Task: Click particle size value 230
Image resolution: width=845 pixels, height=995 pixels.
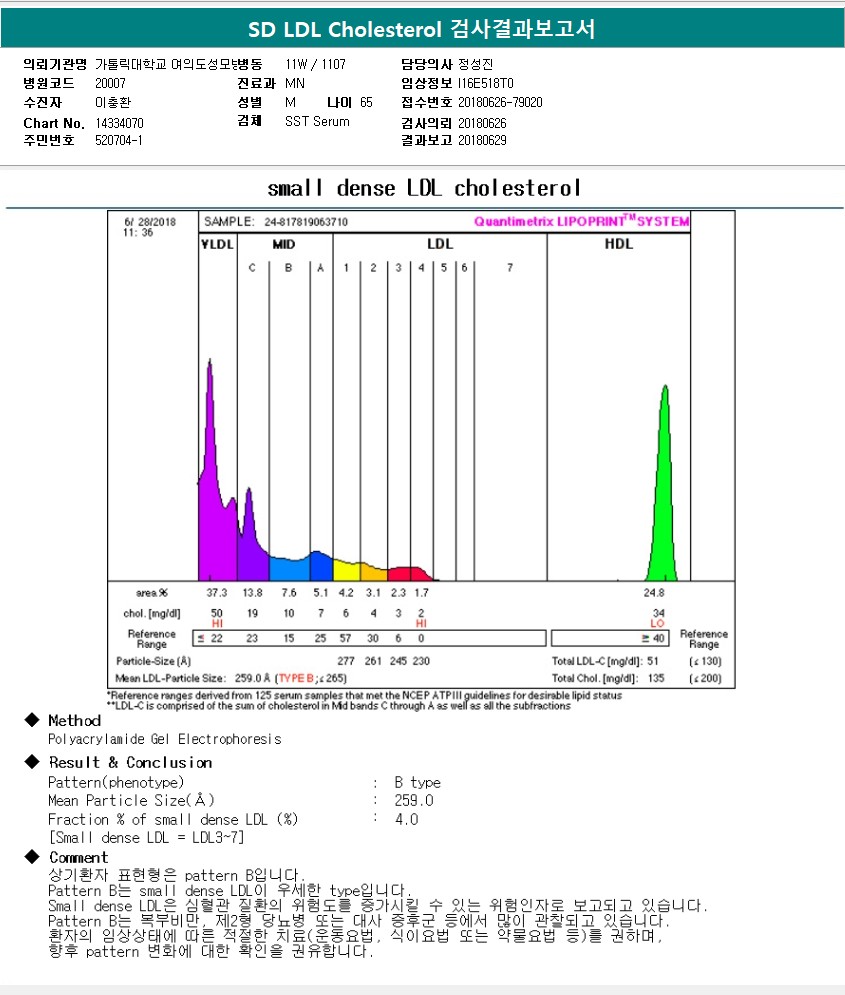Action: pos(421,661)
